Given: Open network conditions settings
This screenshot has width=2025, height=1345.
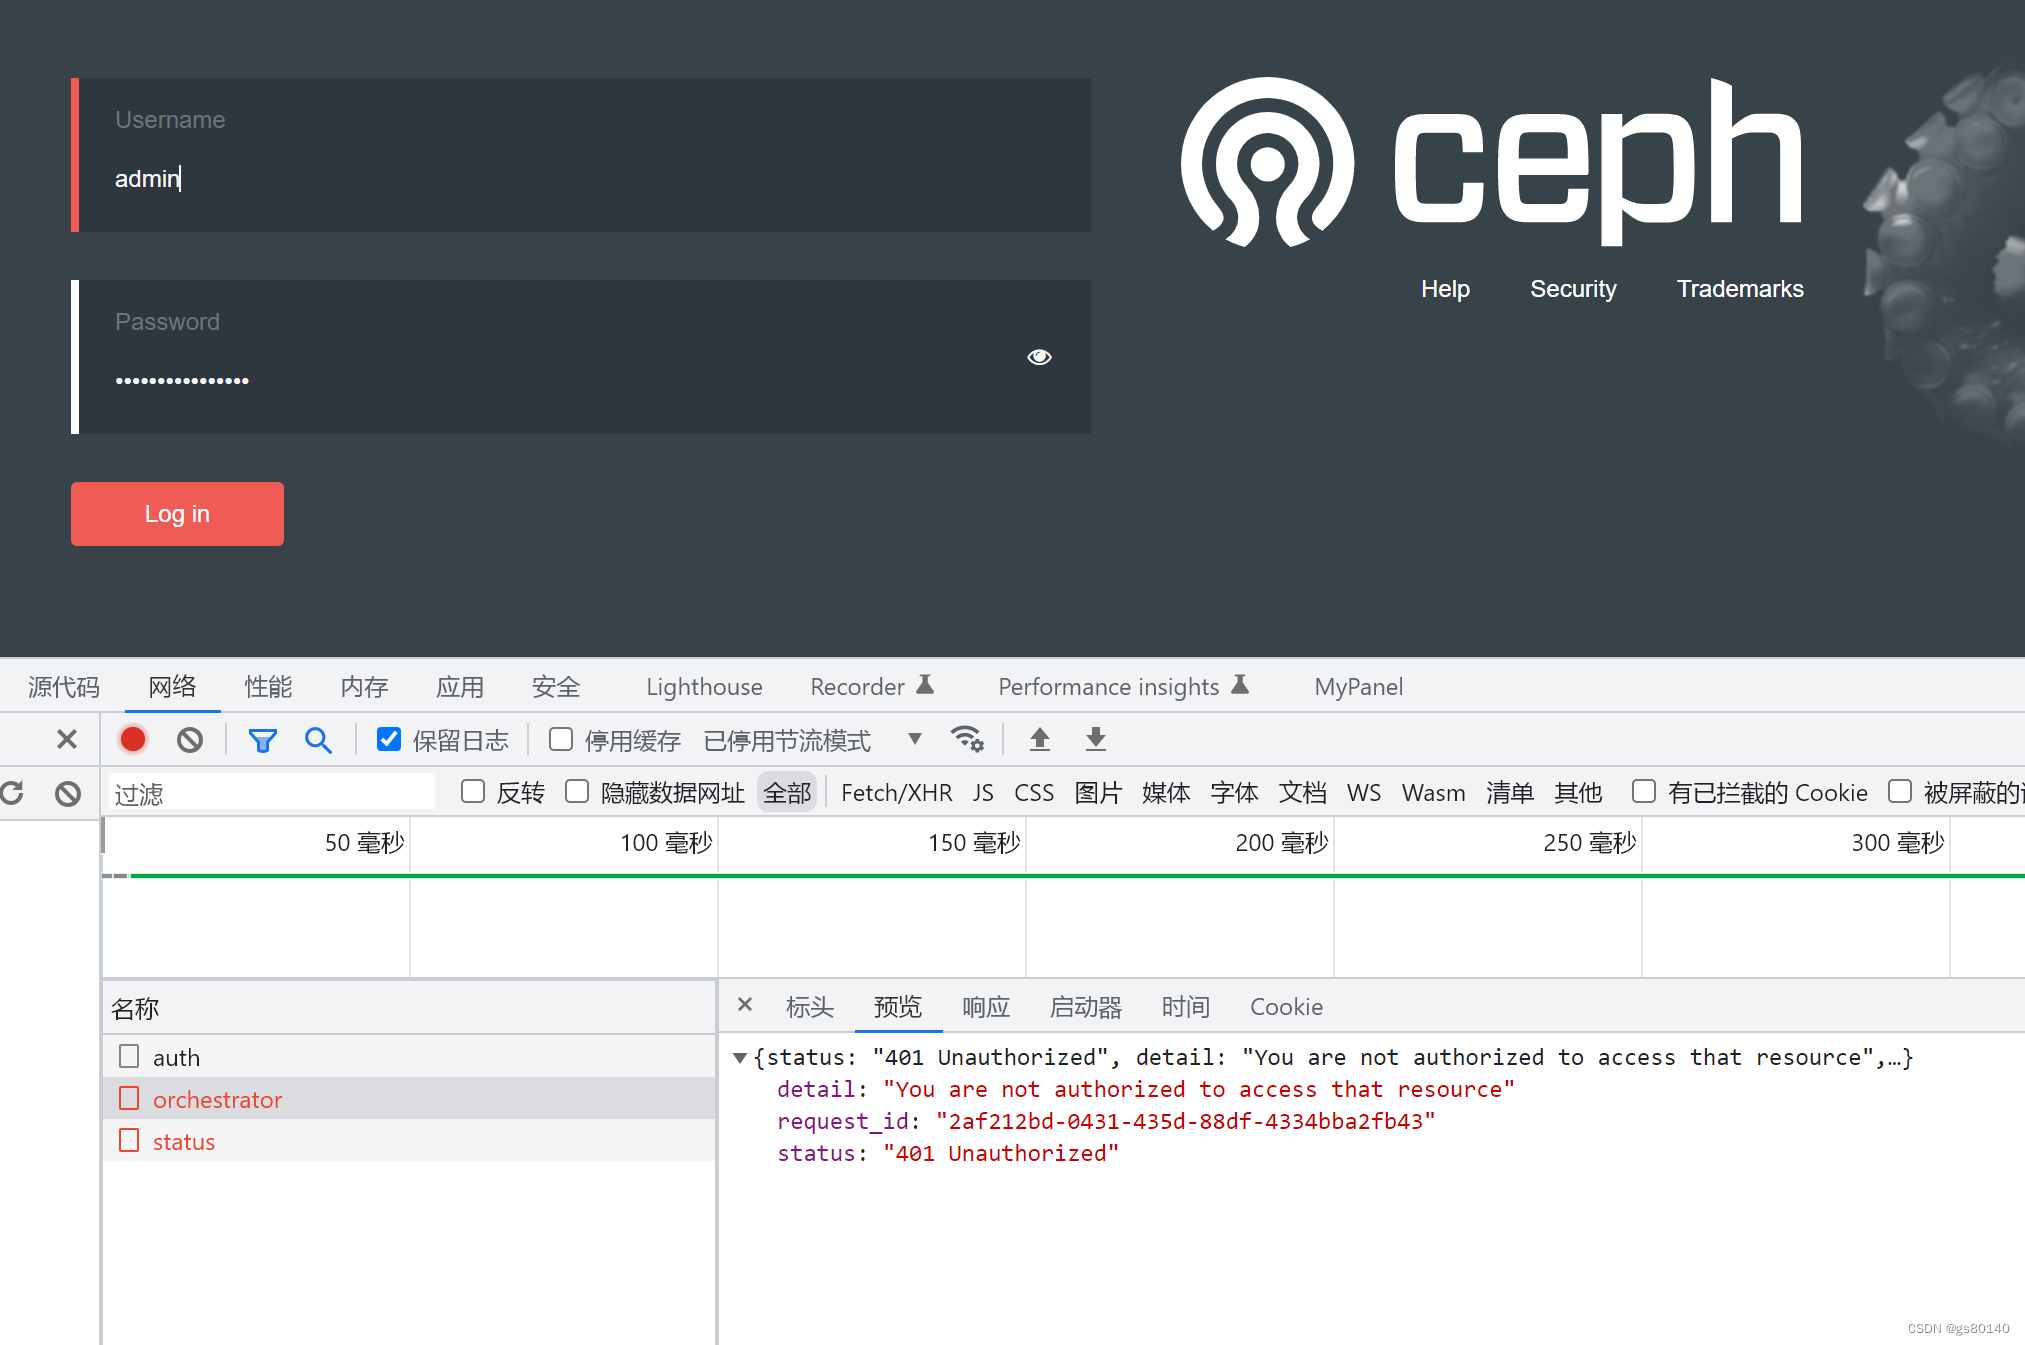Looking at the screenshot, I should pos(967,739).
